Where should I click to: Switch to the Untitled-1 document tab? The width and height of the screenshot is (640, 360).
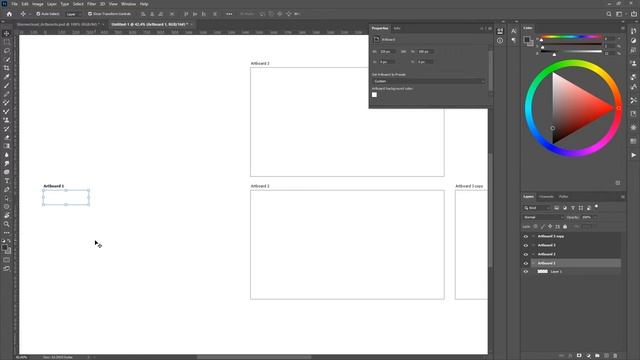coord(149,24)
